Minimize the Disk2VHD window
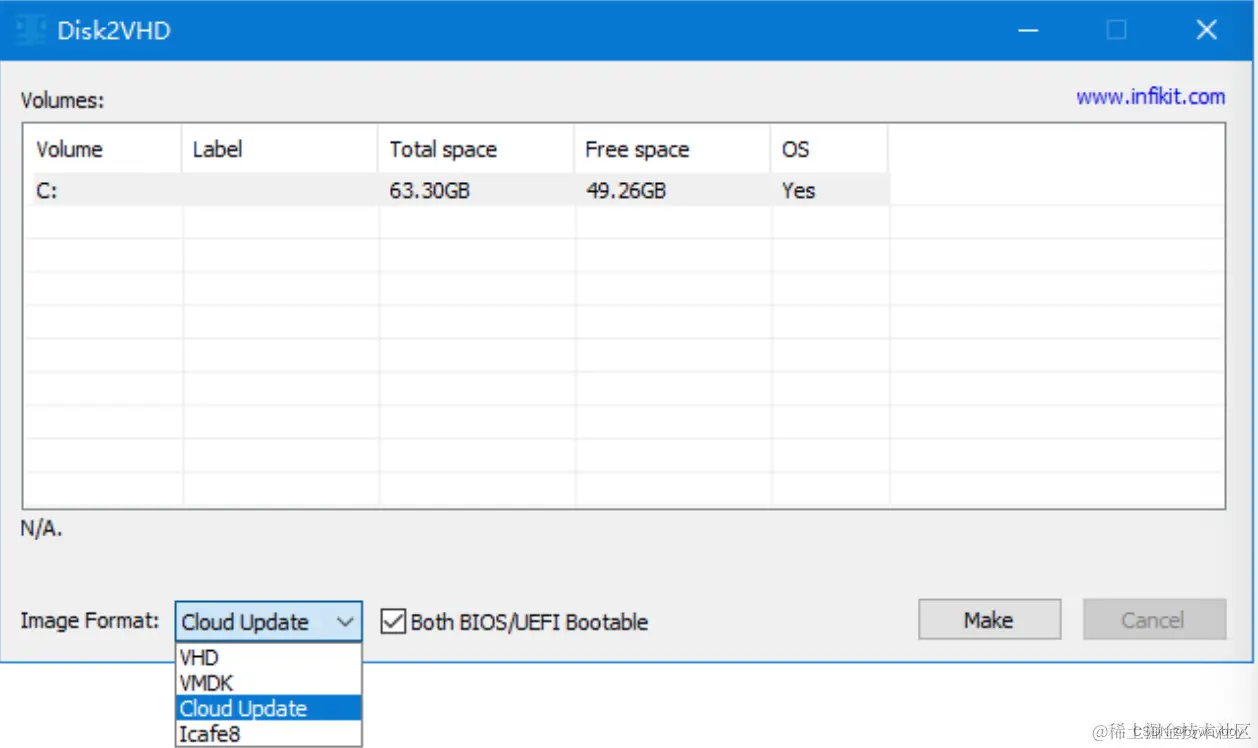Image resolution: width=1258 pixels, height=748 pixels. coord(1027,31)
